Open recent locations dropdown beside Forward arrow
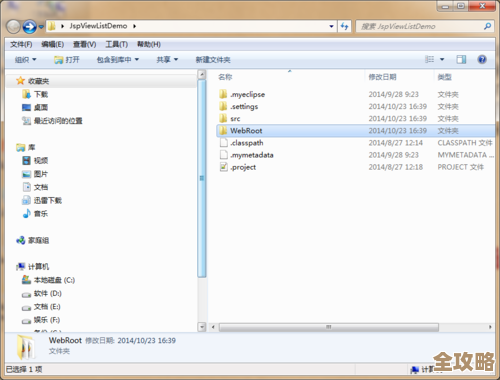 pos(41,27)
